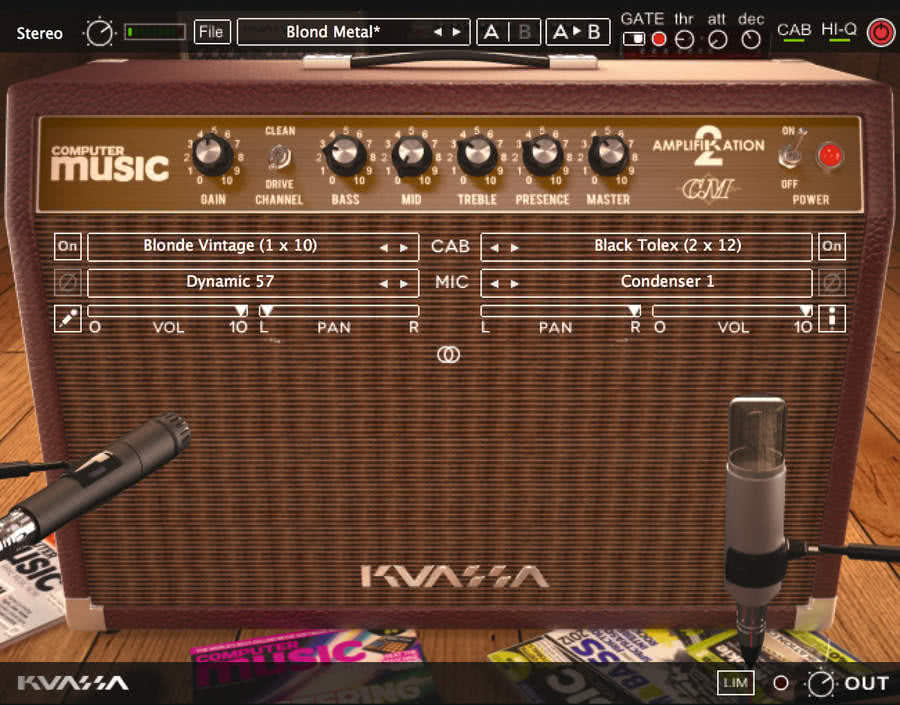Click the link mics circles icon
Image resolution: width=900 pixels, height=705 pixels.
click(x=449, y=355)
